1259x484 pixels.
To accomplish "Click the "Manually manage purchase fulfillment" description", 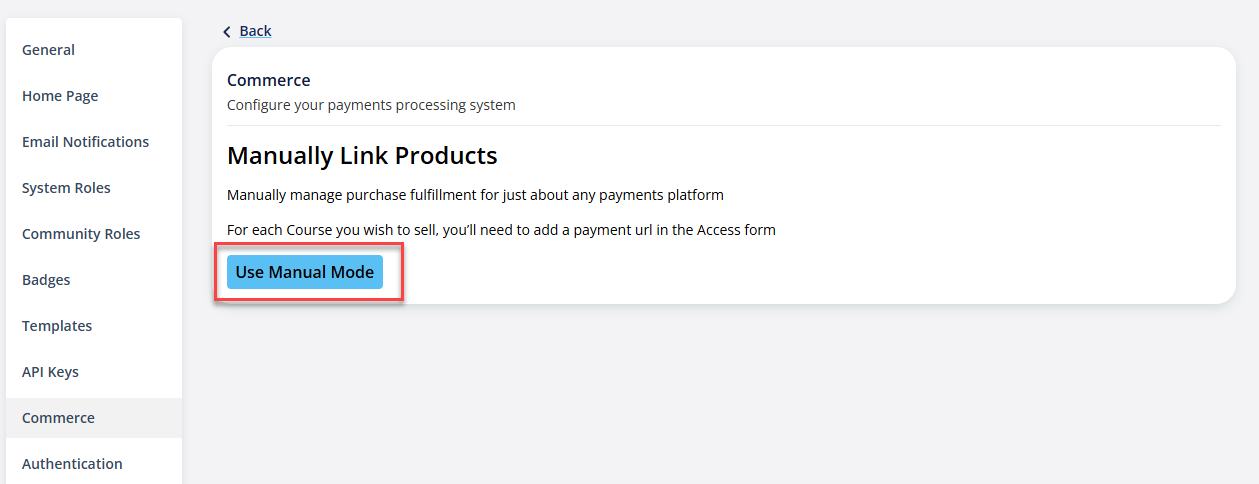I will tap(475, 194).
